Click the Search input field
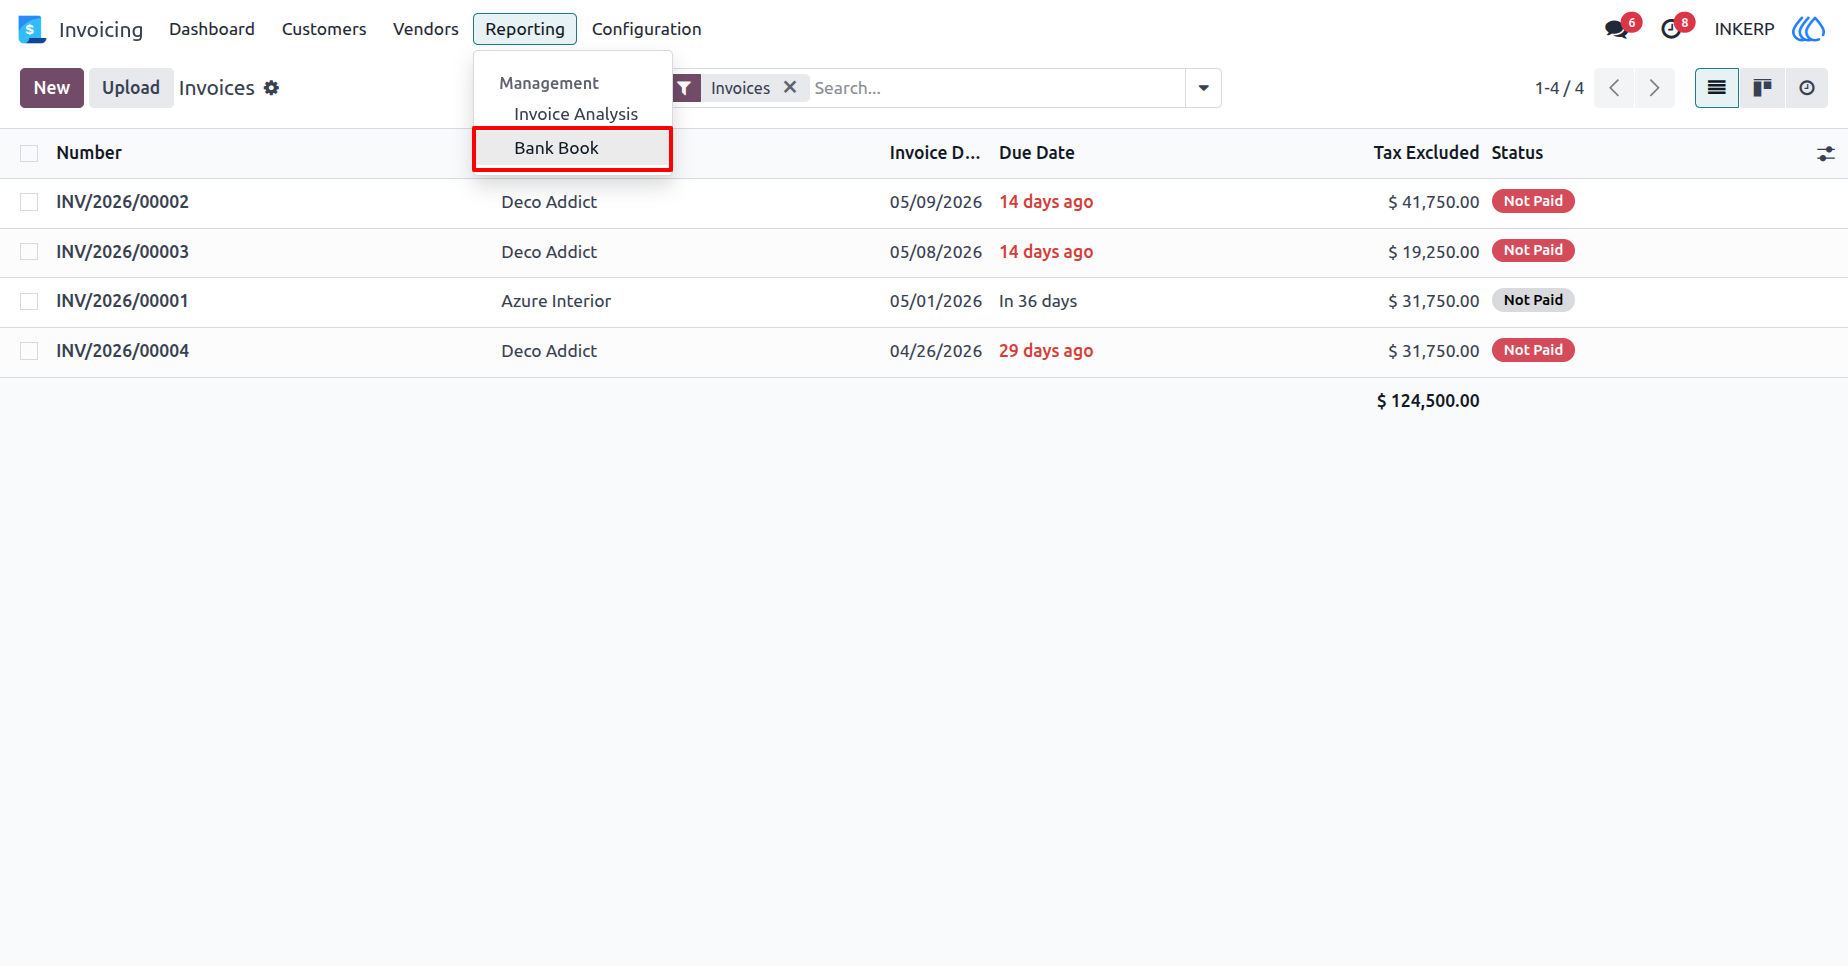Image resolution: width=1848 pixels, height=966 pixels. [x=996, y=88]
